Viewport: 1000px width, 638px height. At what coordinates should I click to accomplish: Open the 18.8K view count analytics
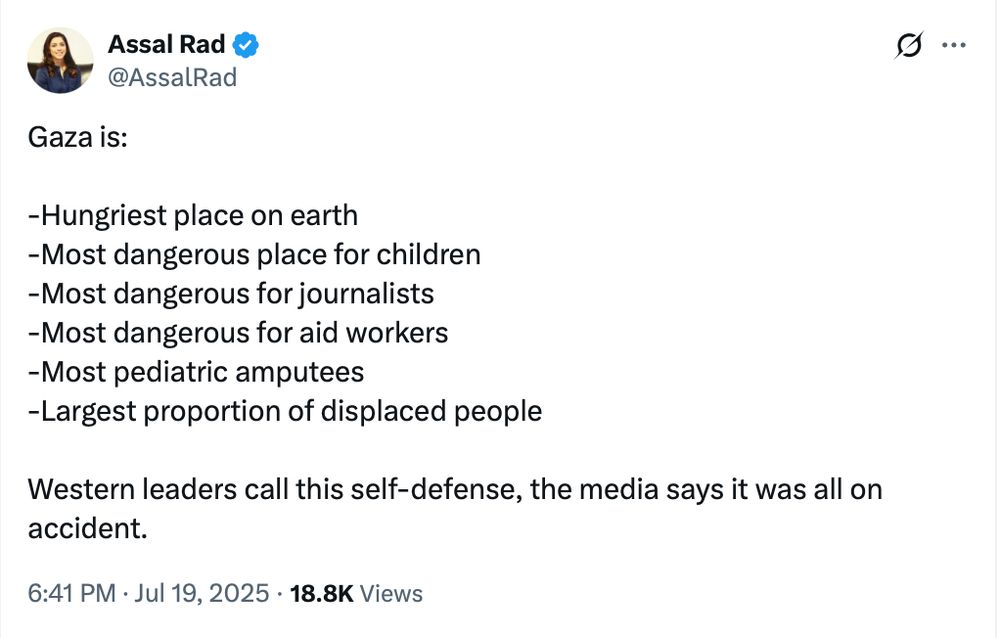coord(321,593)
